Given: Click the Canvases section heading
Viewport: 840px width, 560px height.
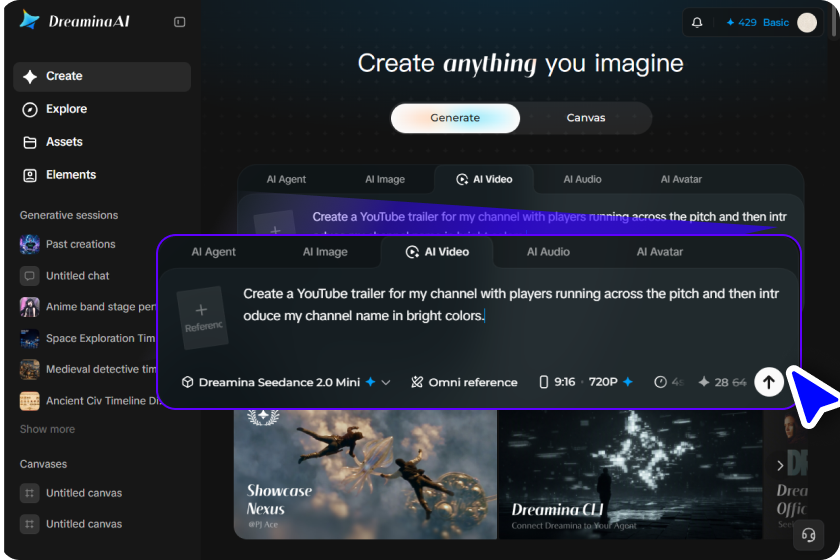Looking at the screenshot, I should click(43, 464).
